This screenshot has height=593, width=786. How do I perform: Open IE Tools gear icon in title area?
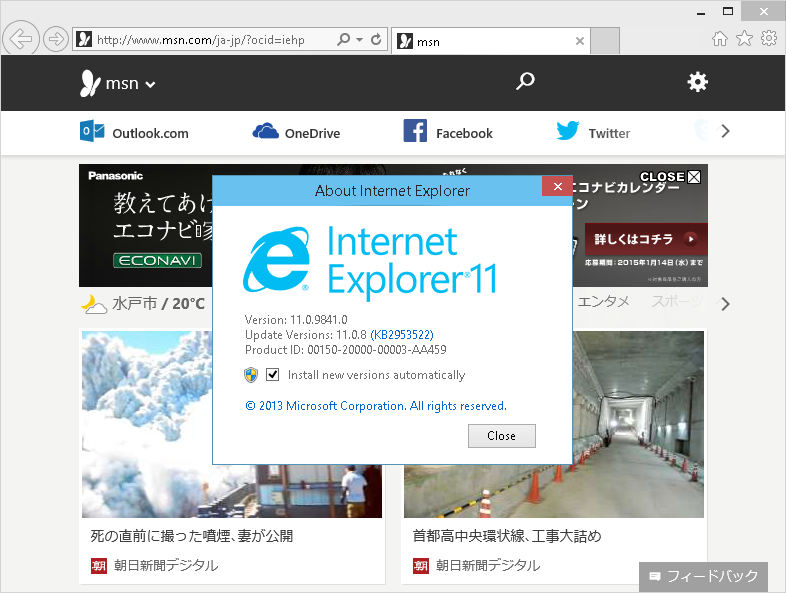(x=768, y=38)
